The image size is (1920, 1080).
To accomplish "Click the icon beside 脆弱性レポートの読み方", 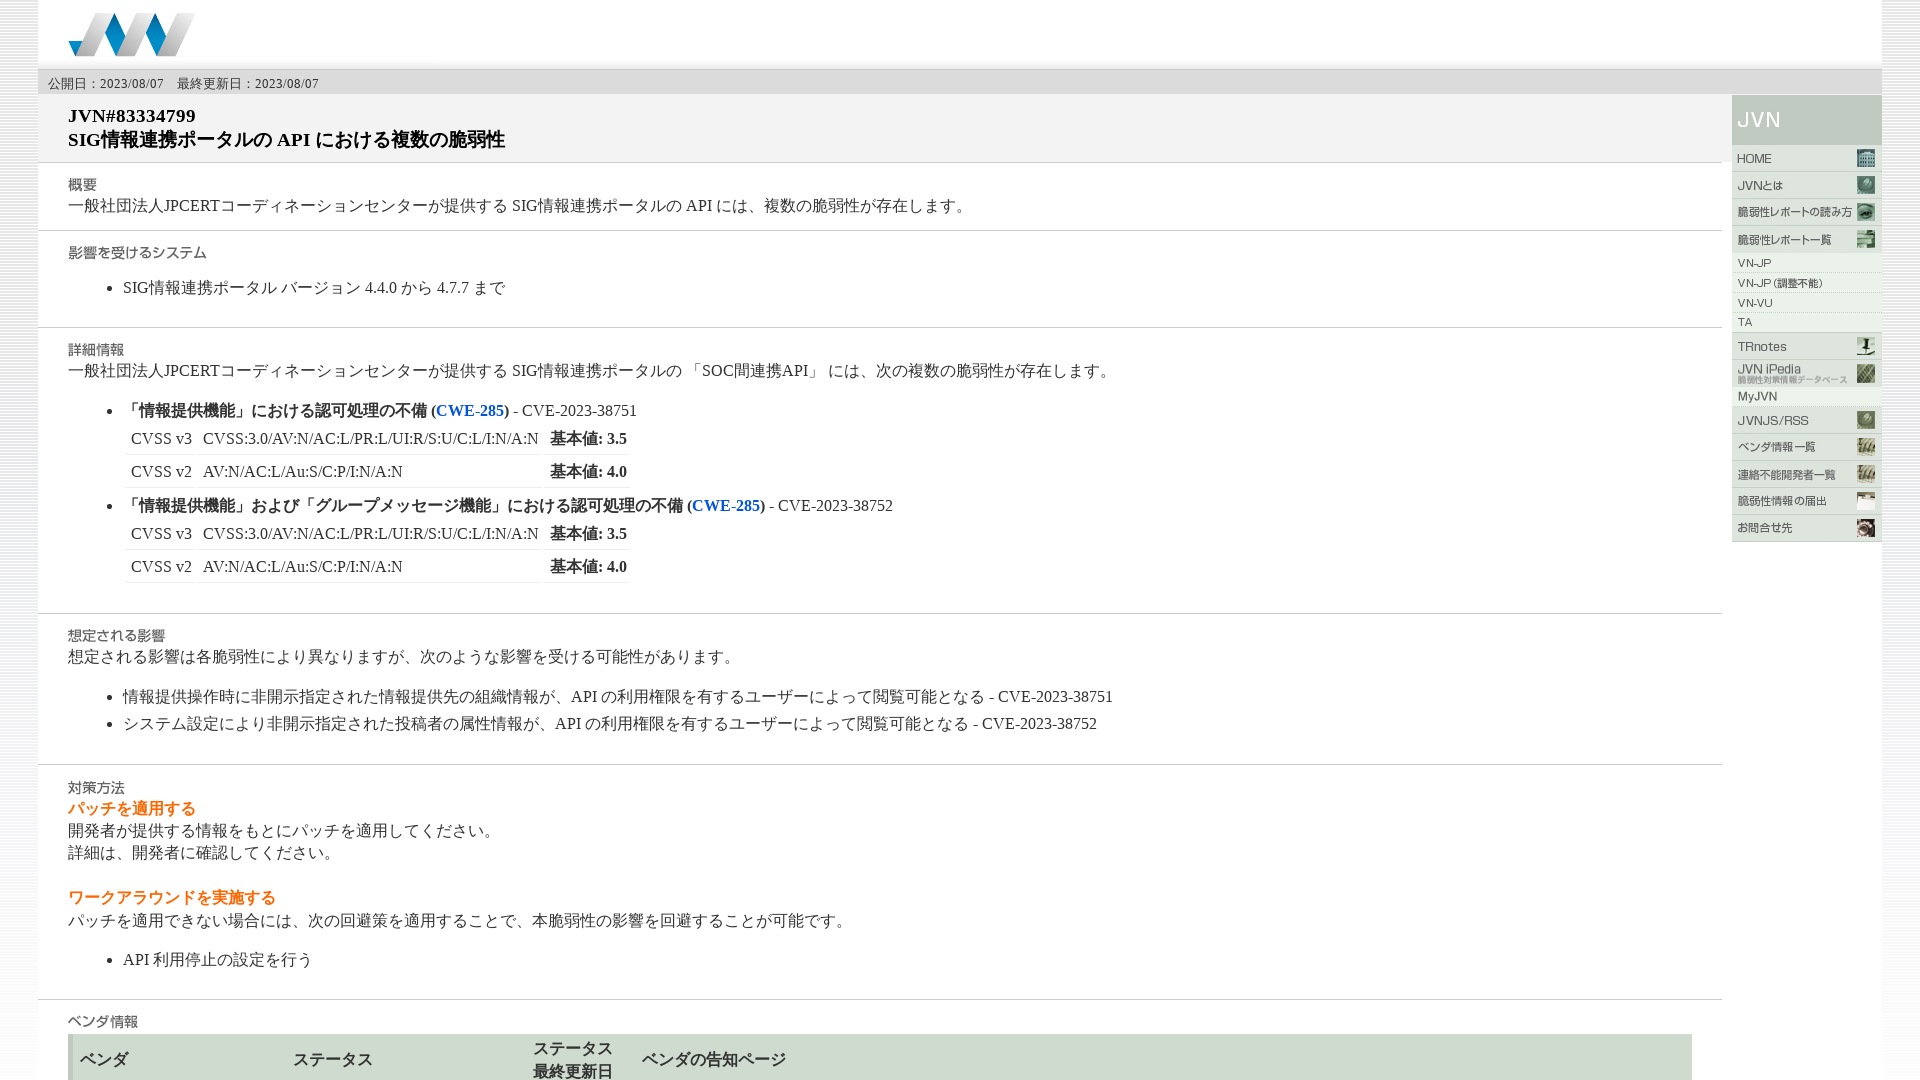I will [1866, 213].
